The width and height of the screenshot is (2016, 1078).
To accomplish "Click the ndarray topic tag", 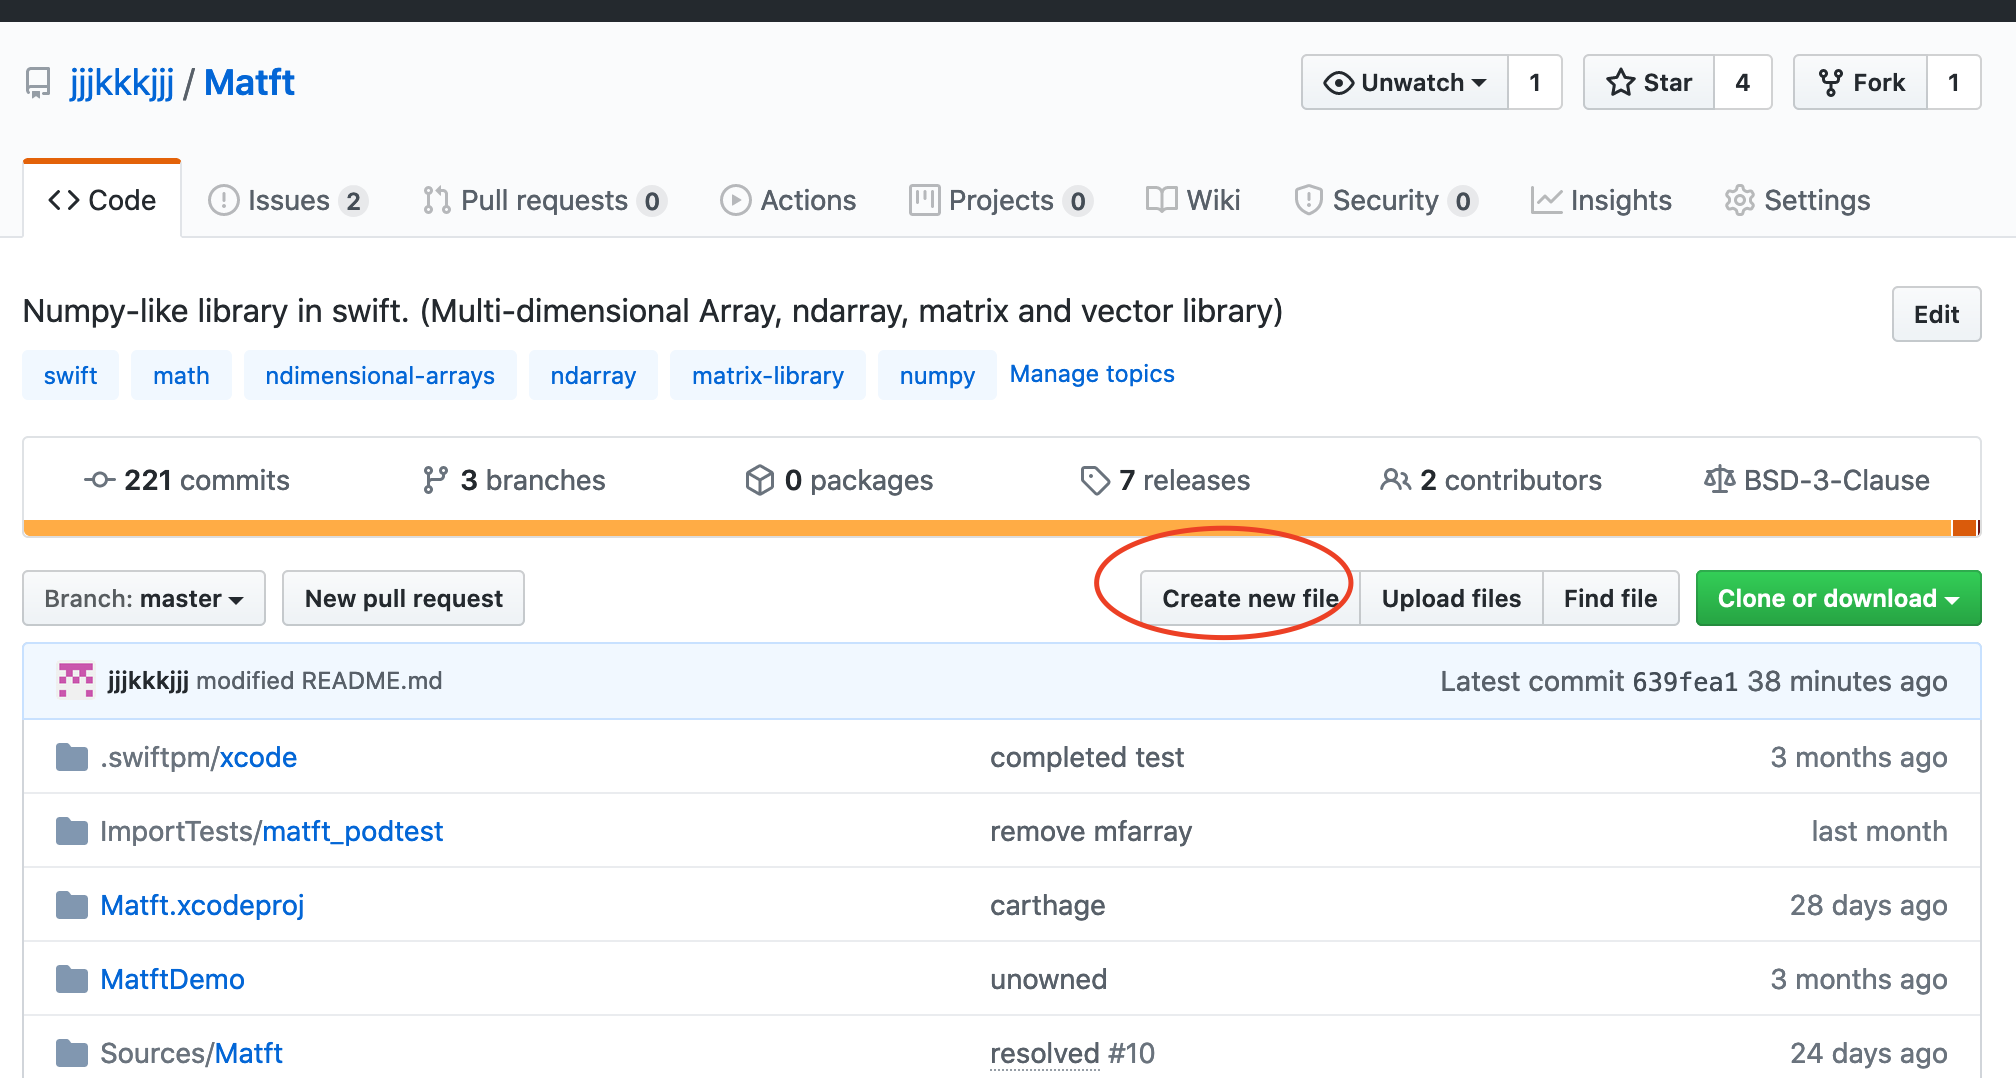I will [x=593, y=375].
